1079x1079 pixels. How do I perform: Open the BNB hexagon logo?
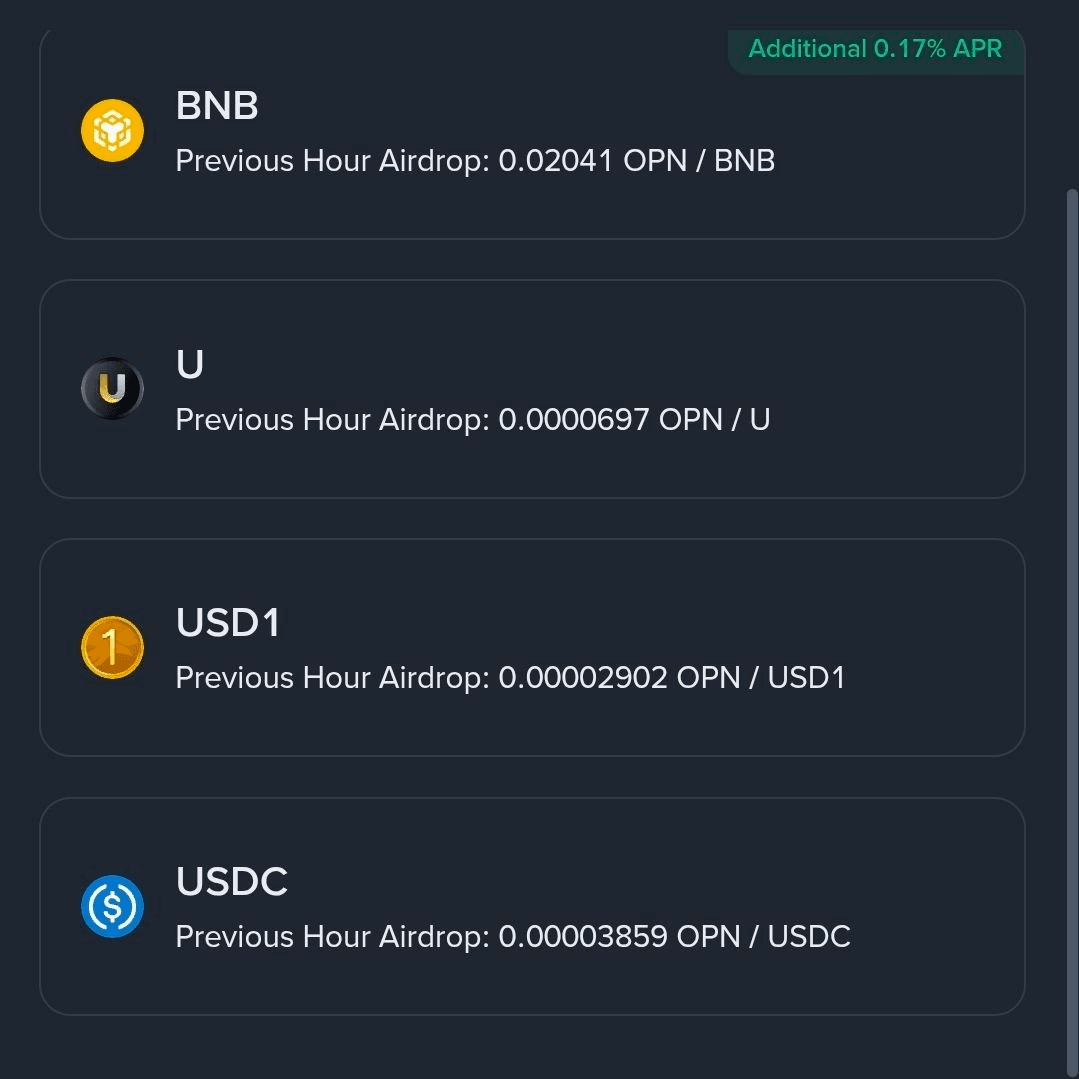pyautogui.click(x=112, y=130)
